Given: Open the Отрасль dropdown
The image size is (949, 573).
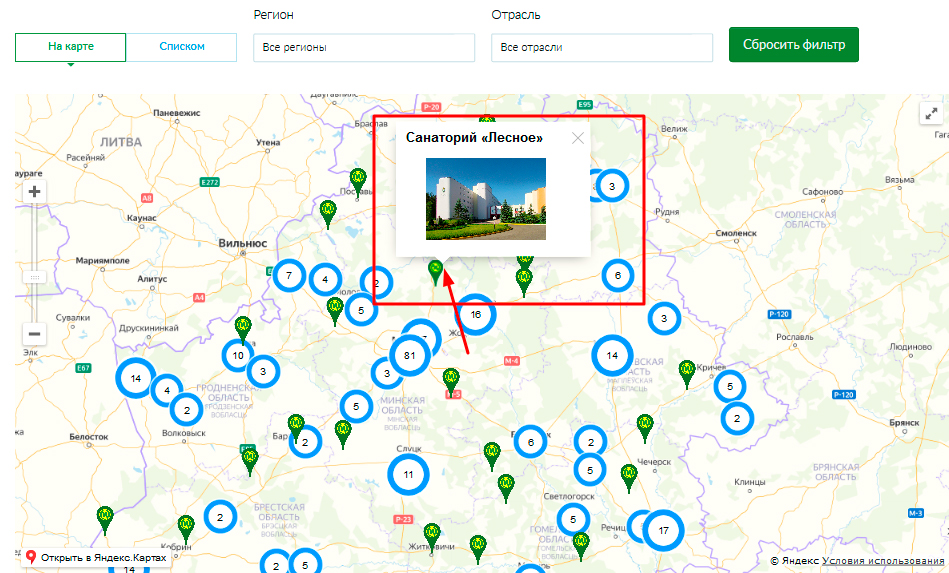Looking at the screenshot, I should (601, 47).
